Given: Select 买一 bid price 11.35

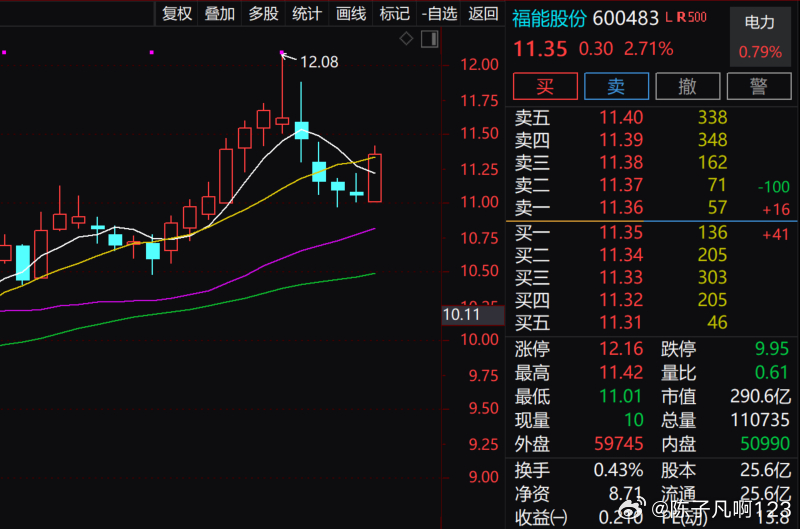Looking at the screenshot, I should 621,233.
